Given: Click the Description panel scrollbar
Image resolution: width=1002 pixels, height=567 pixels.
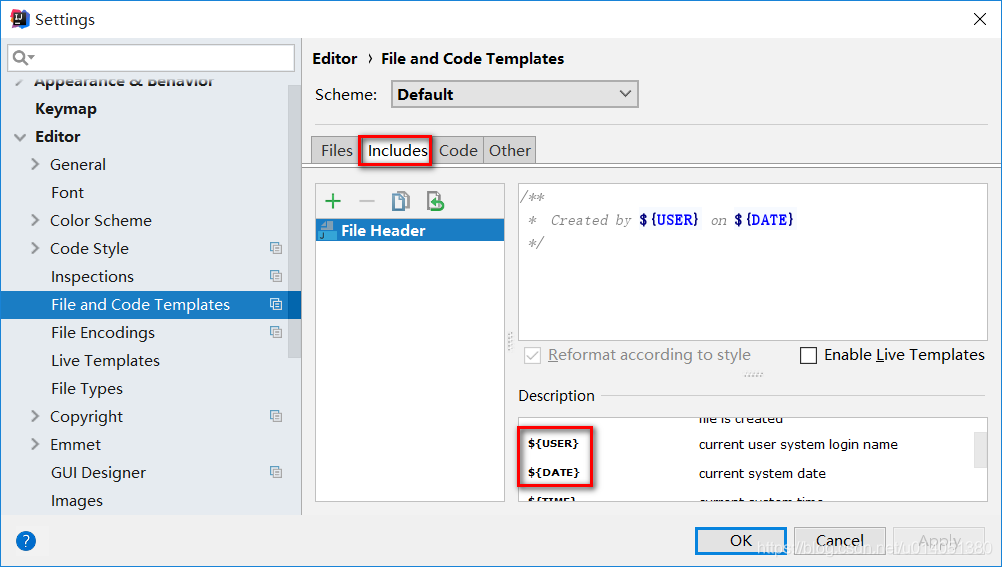Looking at the screenshot, I should click(980, 450).
